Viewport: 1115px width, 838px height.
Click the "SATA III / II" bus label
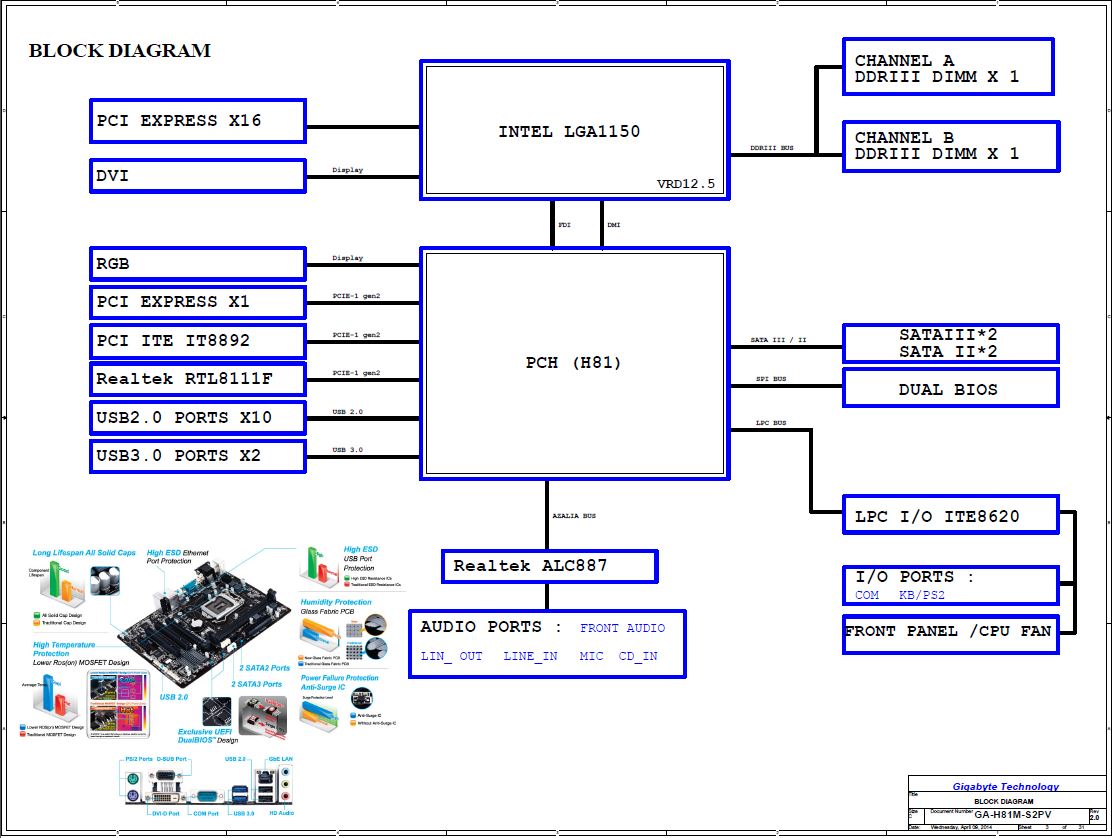click(x=778, y=340)
